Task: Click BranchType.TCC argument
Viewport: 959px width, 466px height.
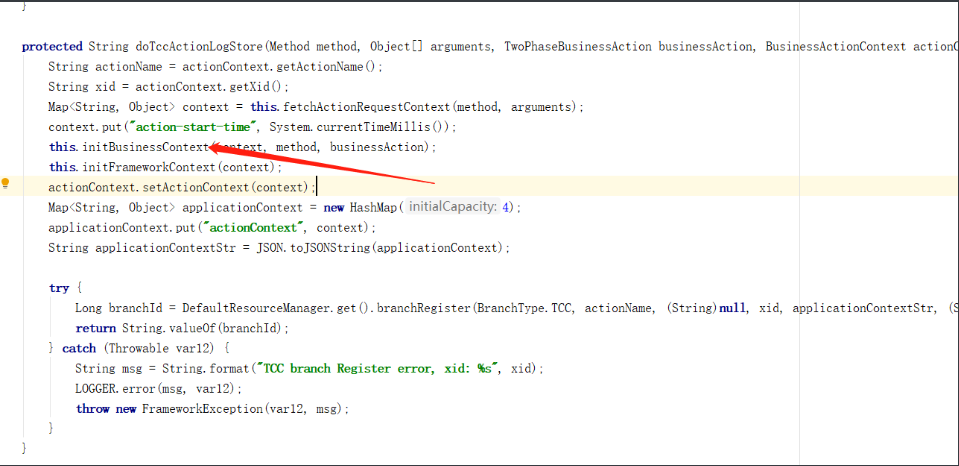Action: 524,308
